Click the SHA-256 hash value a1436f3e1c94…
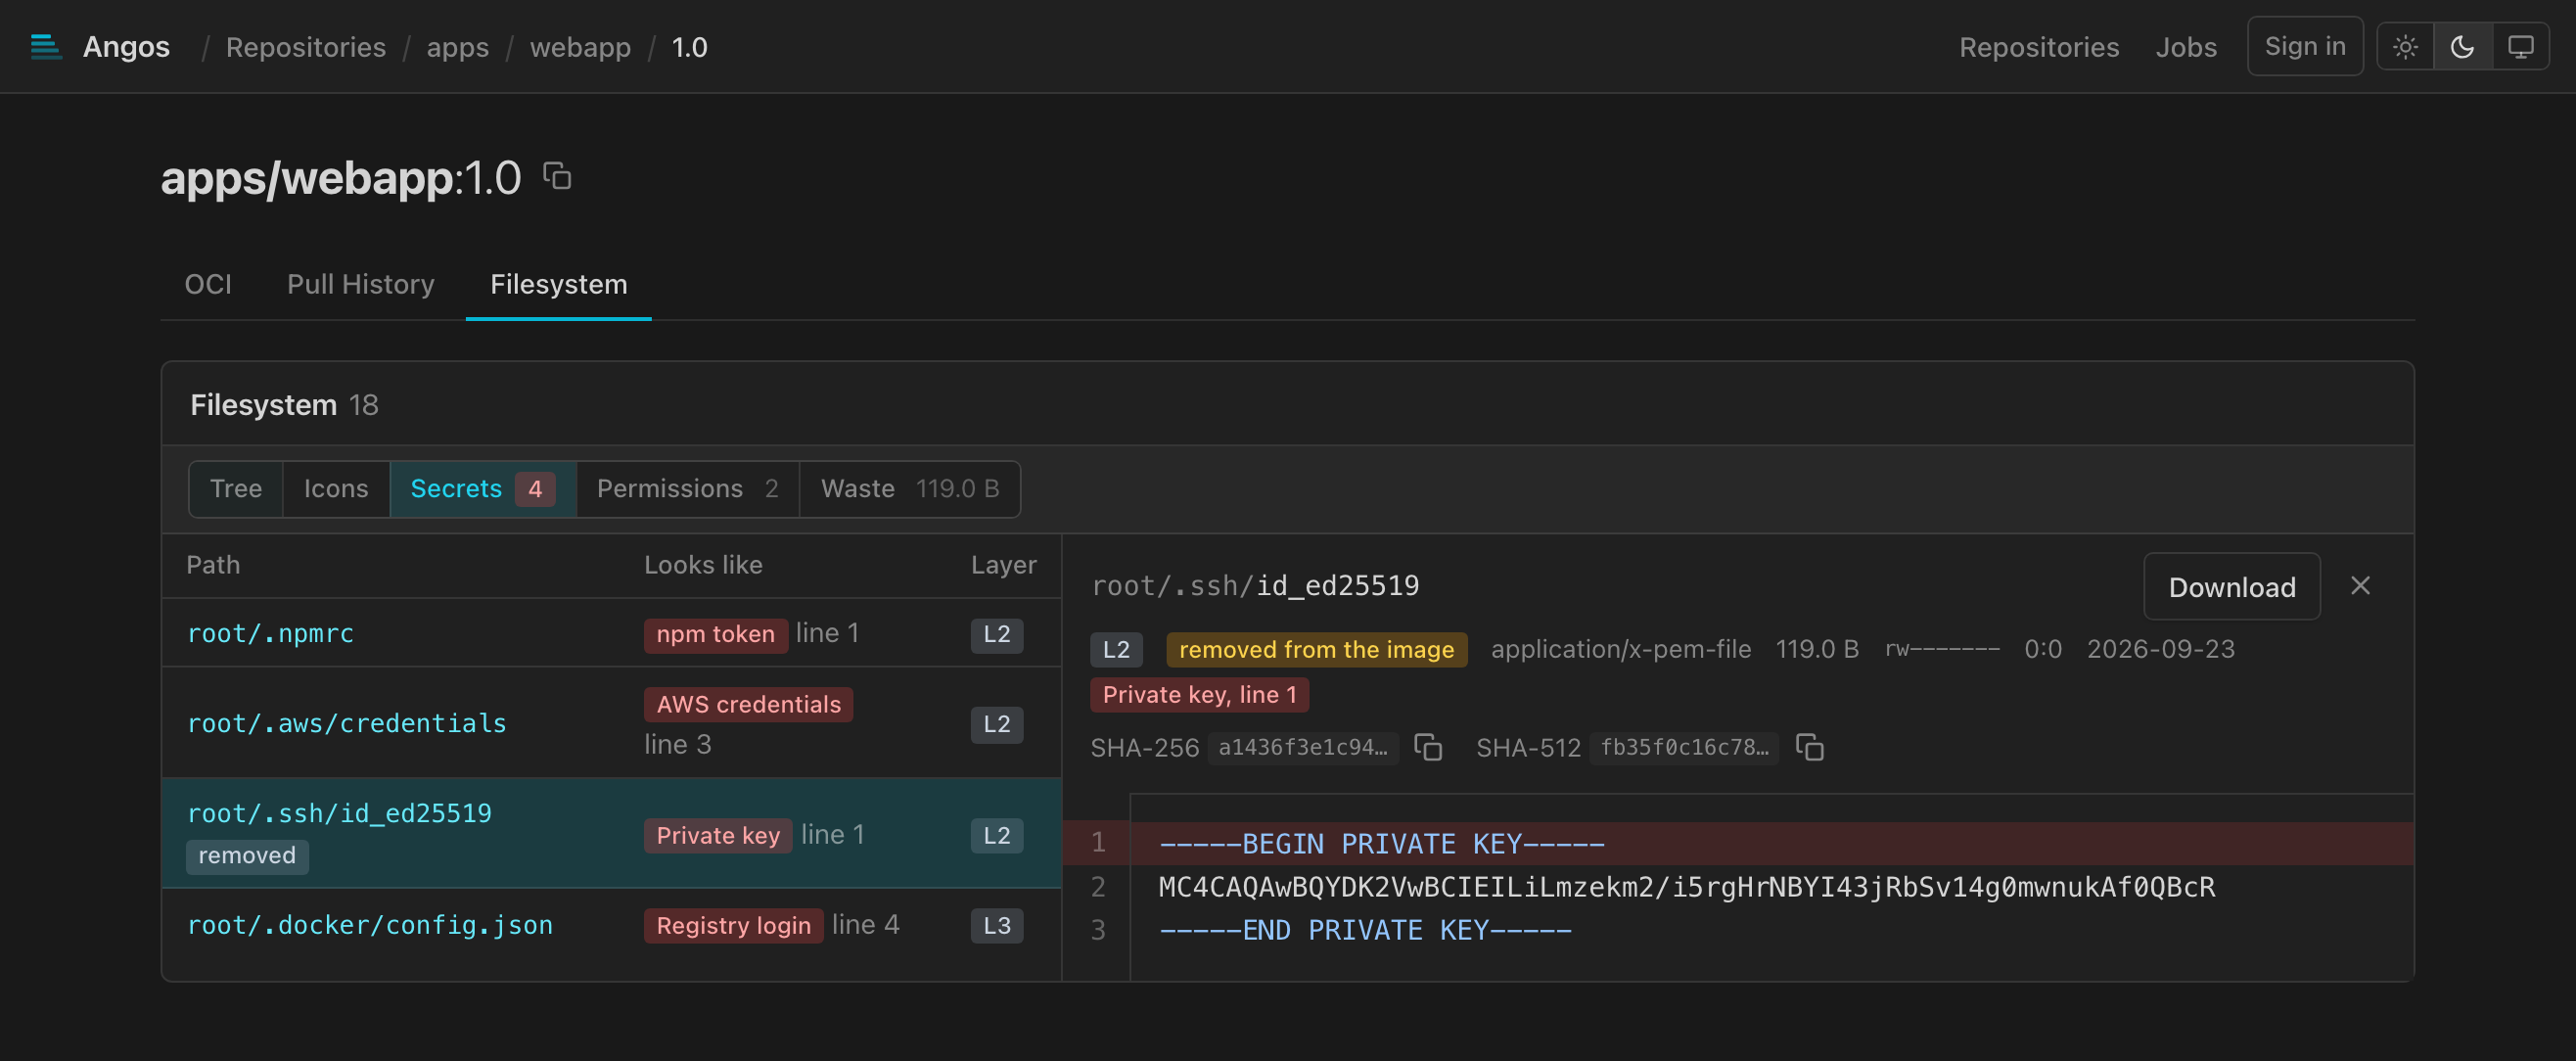 [1302, 747]
